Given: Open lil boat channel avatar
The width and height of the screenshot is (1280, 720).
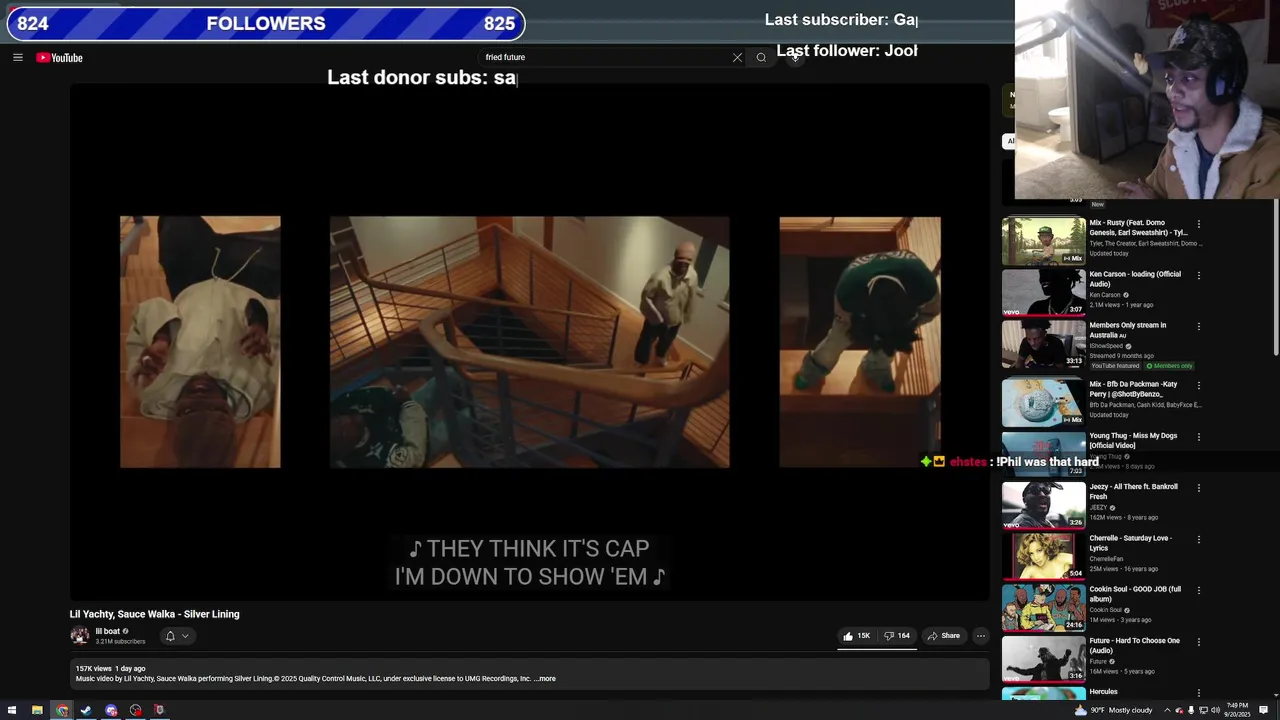Looking at the screenshot, I should (79, 636).
